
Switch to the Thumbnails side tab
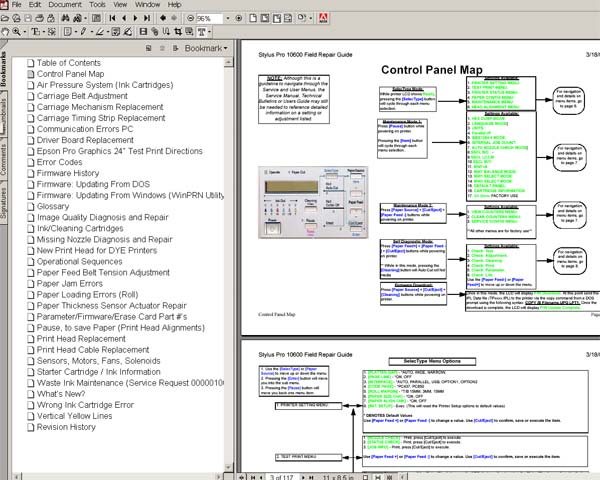[x=3, y=113]
